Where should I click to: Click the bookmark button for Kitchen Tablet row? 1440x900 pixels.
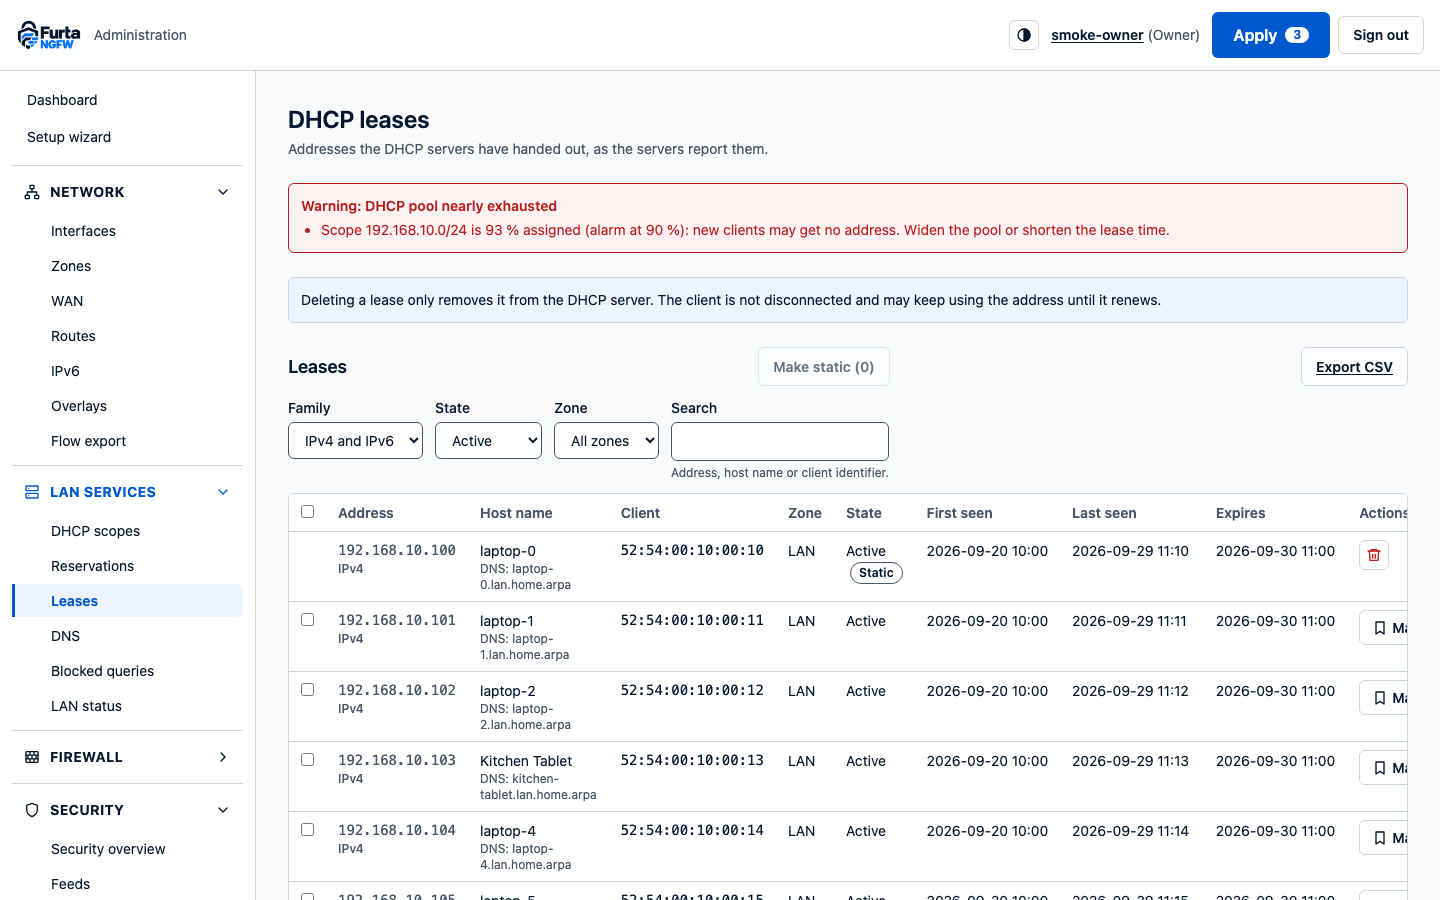pos(1383,768)
